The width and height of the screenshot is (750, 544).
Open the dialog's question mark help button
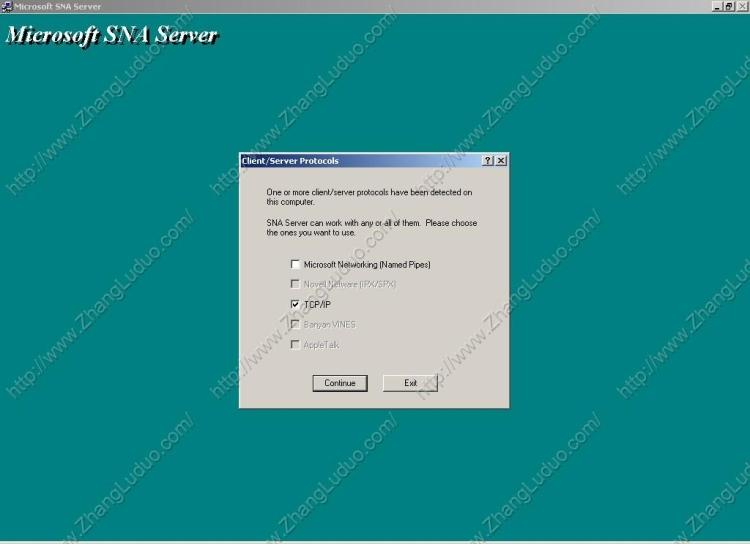click(487, 161)
